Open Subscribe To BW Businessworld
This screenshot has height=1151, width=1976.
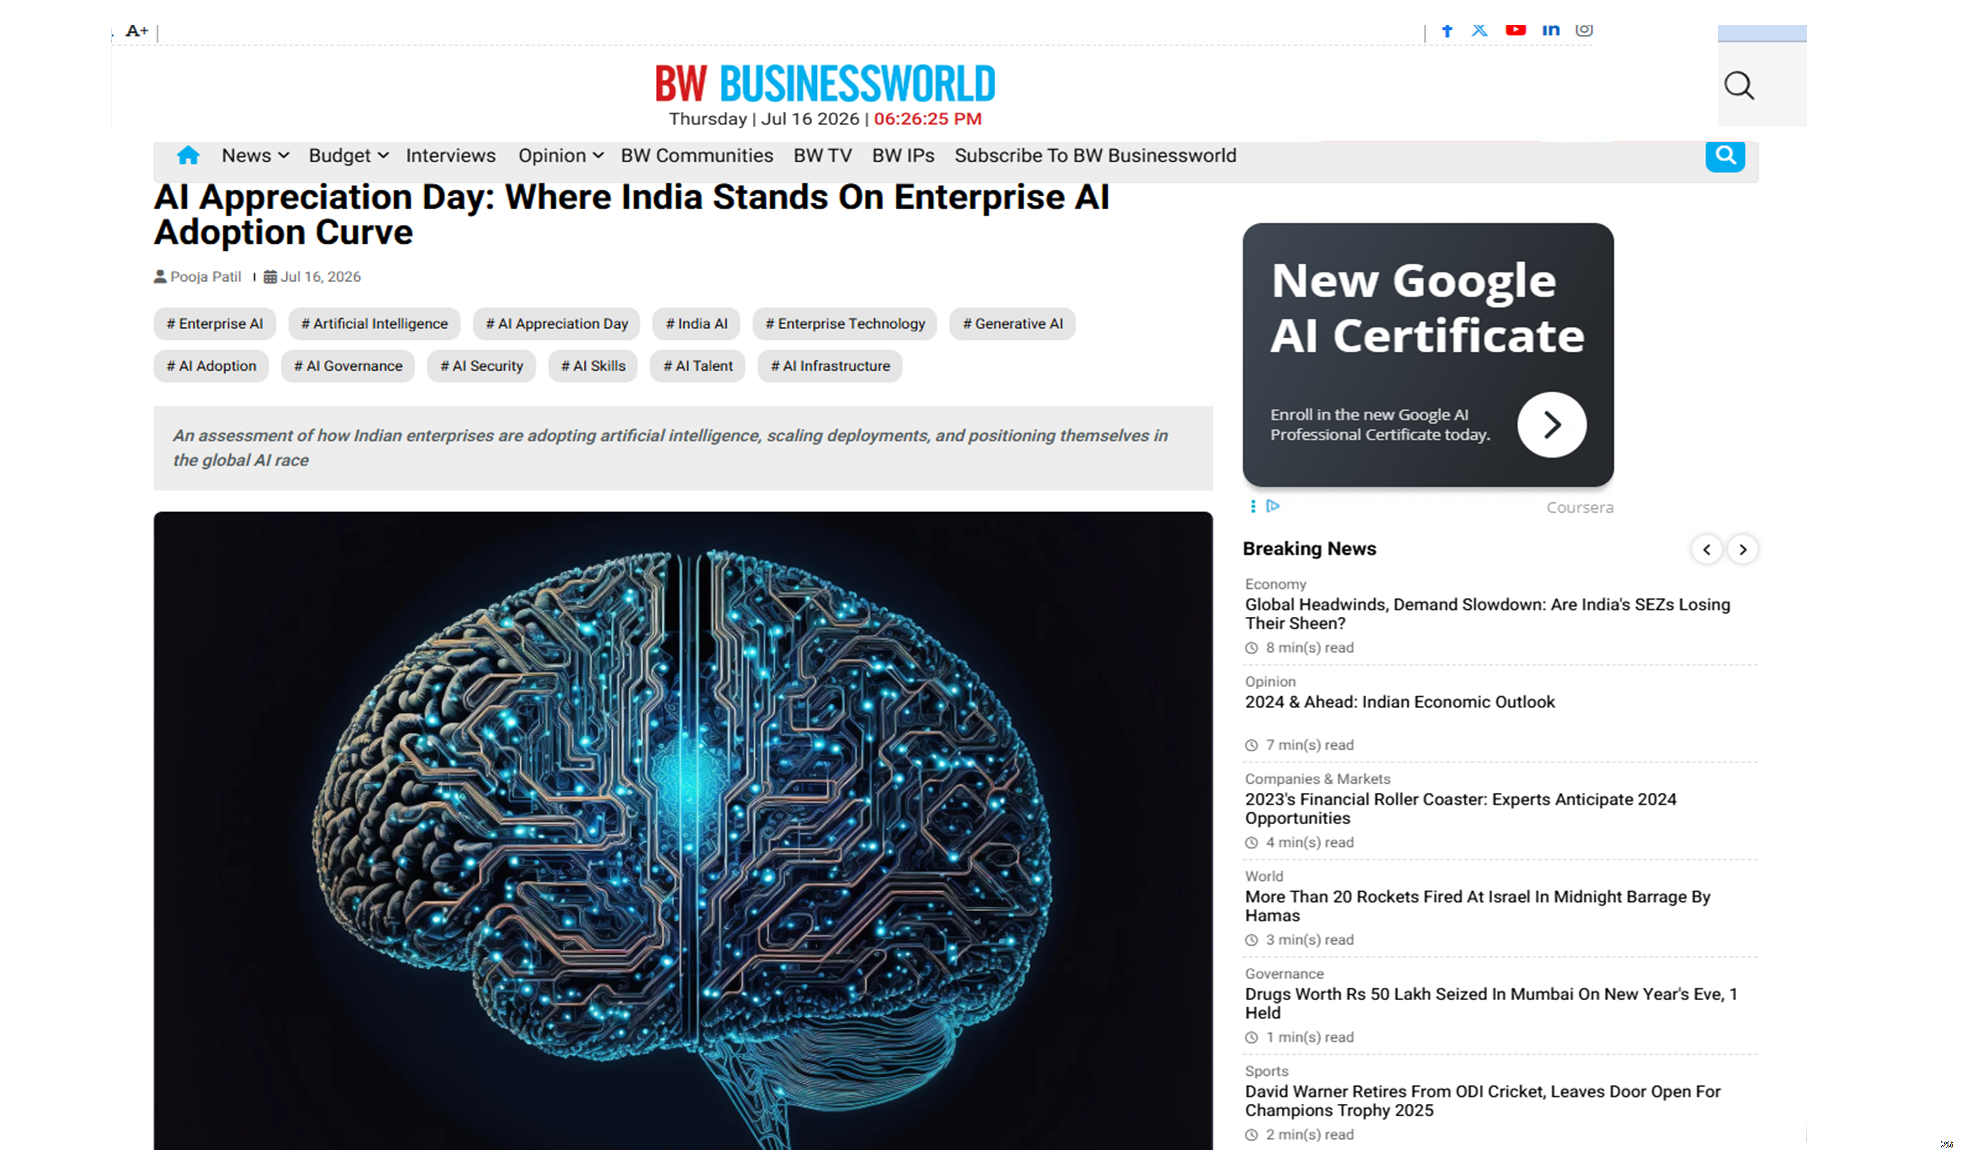point(1095,155)
